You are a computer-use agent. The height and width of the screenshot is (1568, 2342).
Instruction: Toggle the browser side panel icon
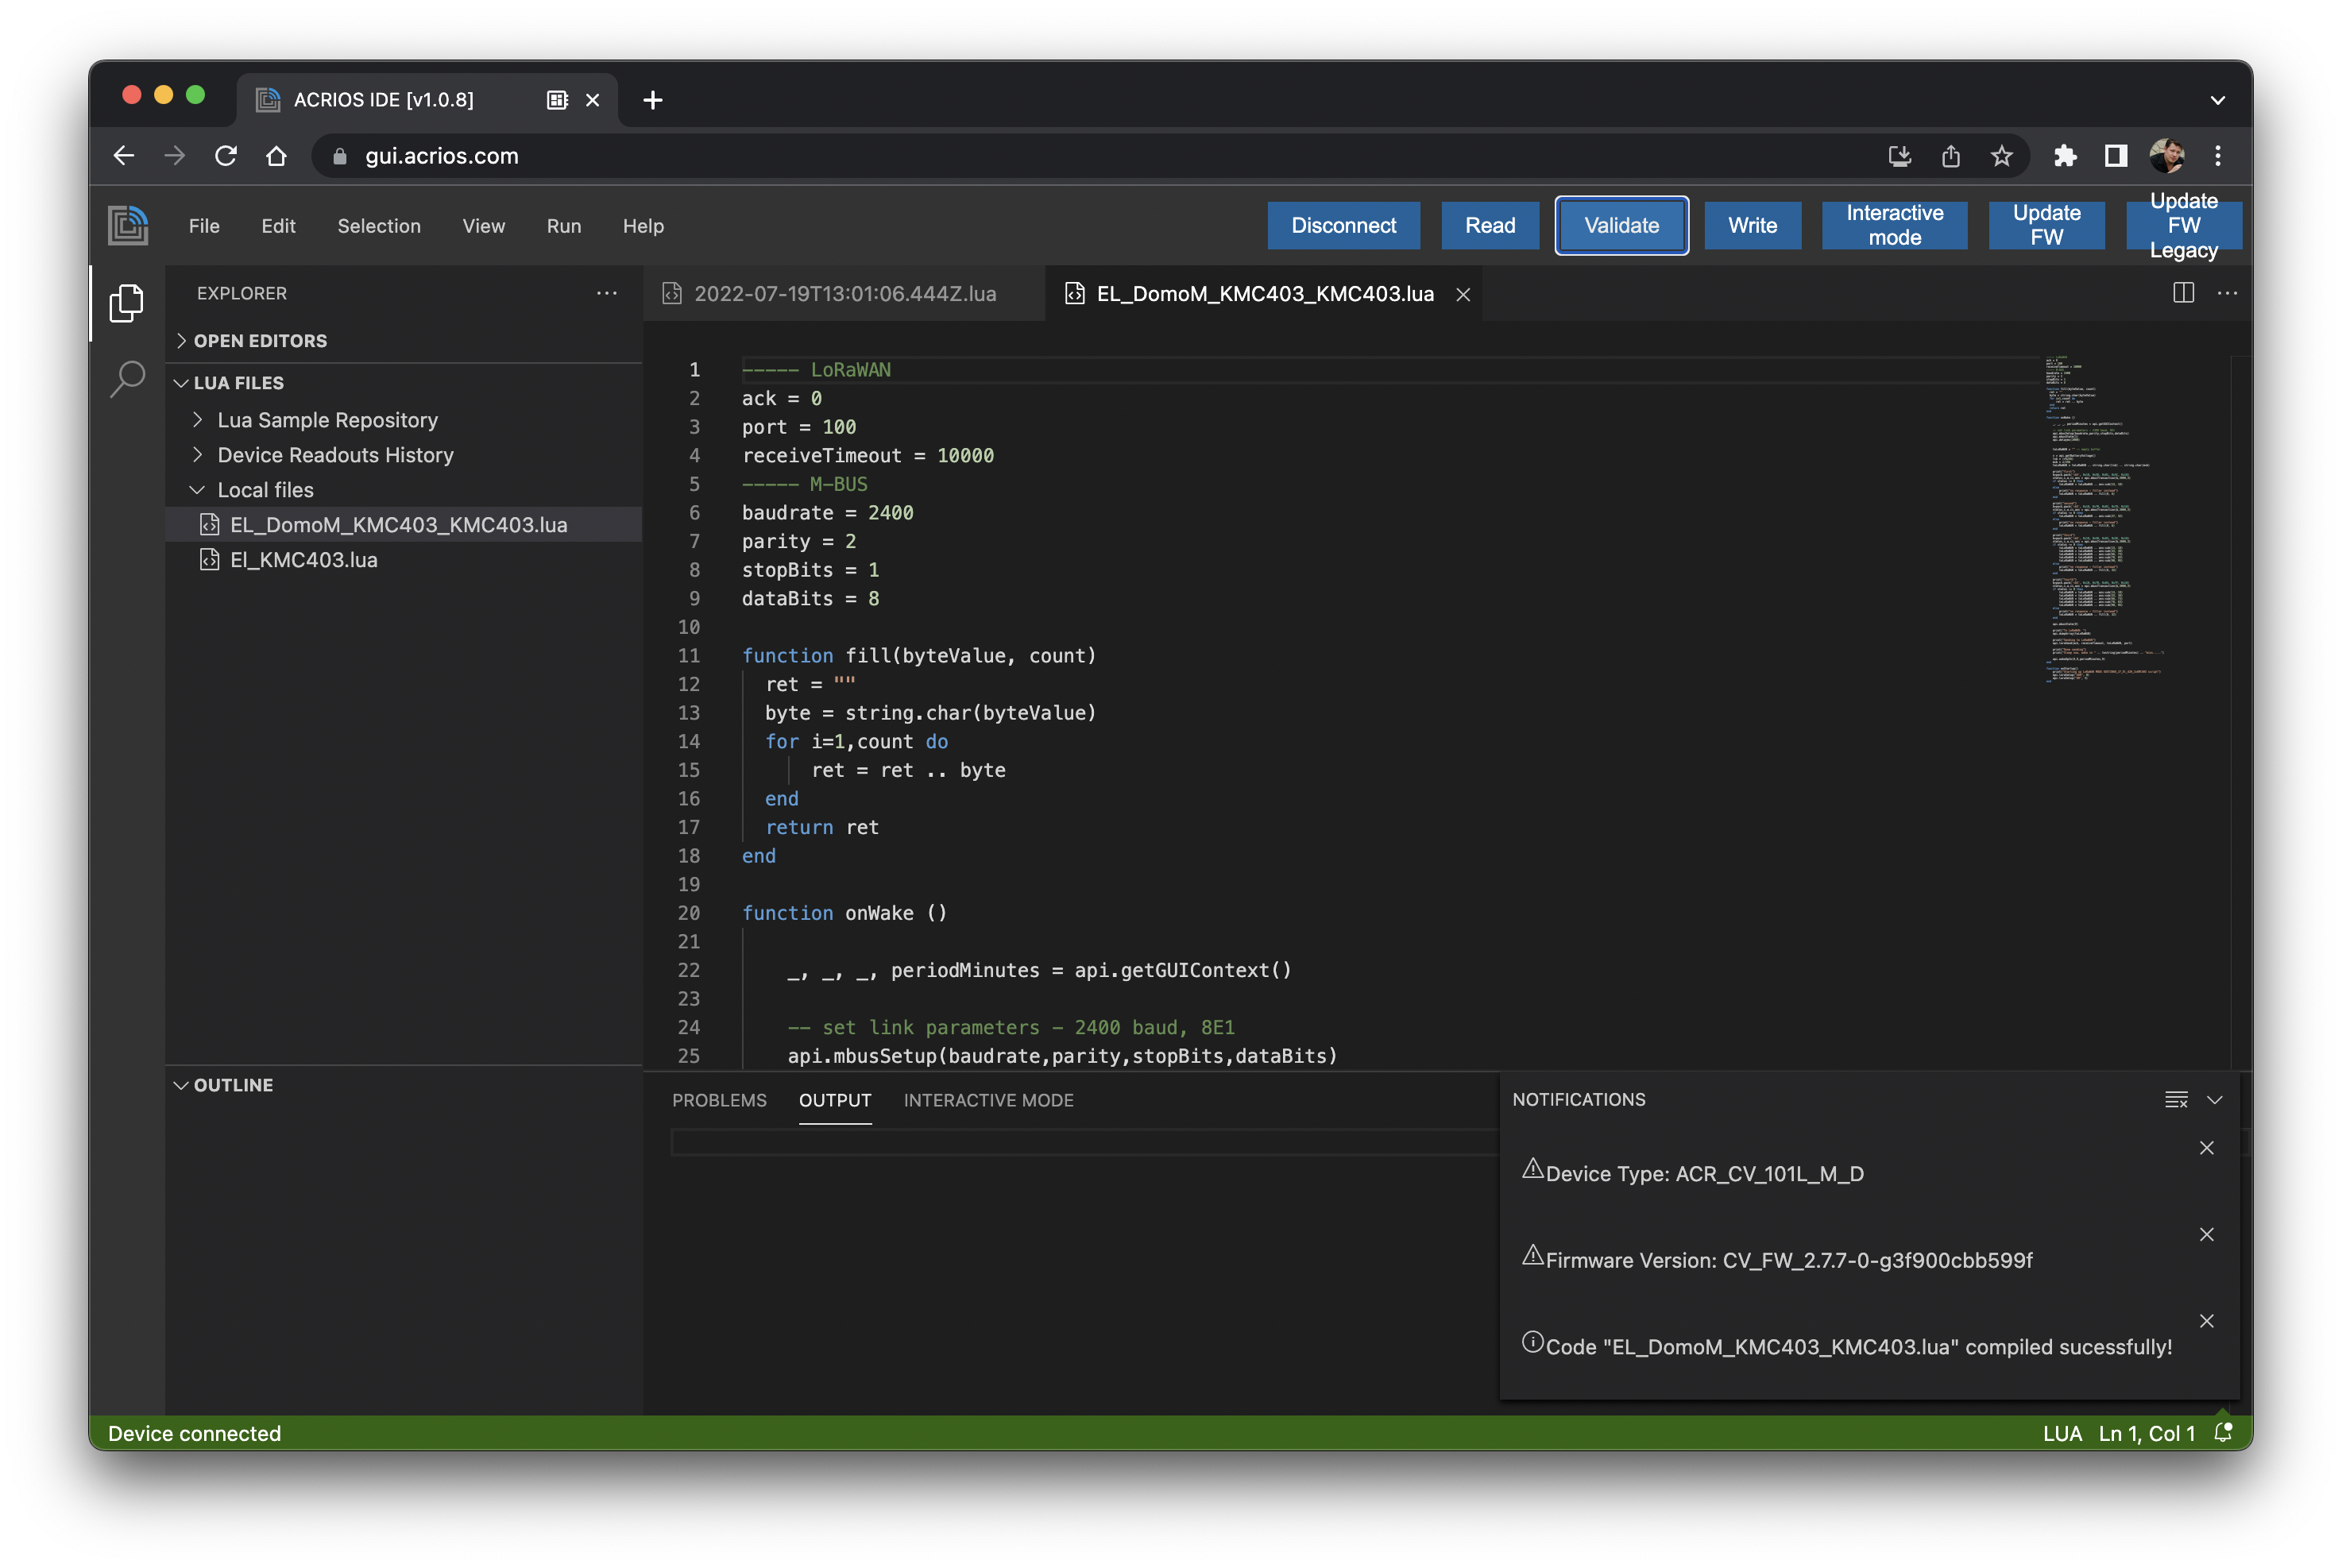(2115, 155)
